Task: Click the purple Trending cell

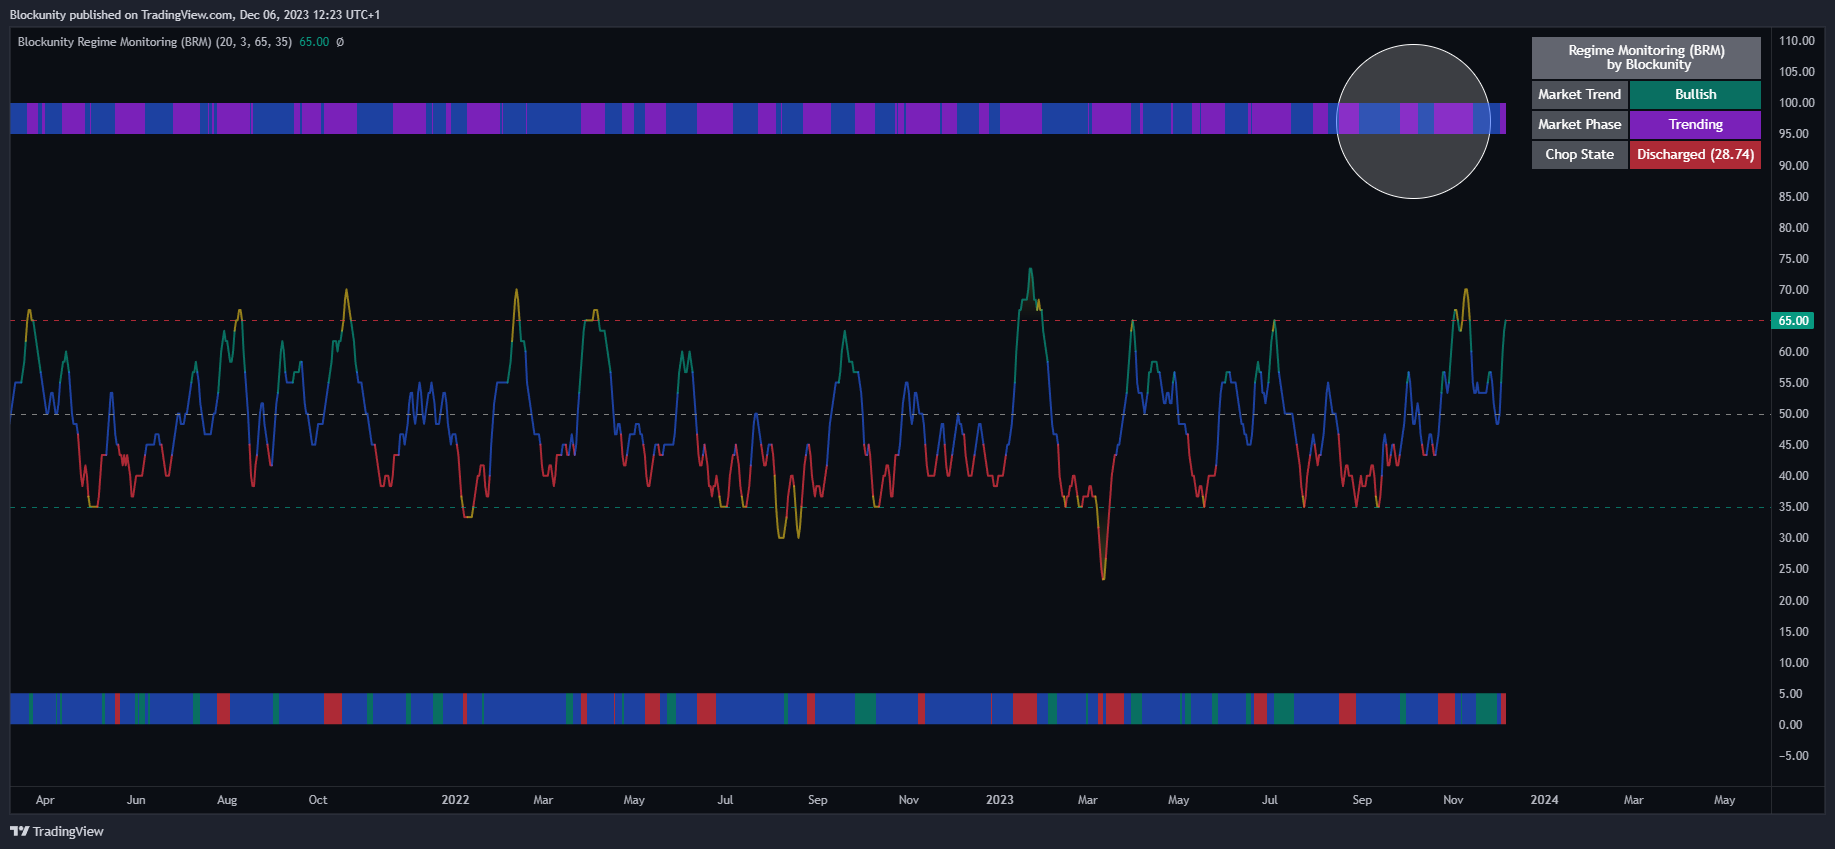Action: [x=1695, y=124]
